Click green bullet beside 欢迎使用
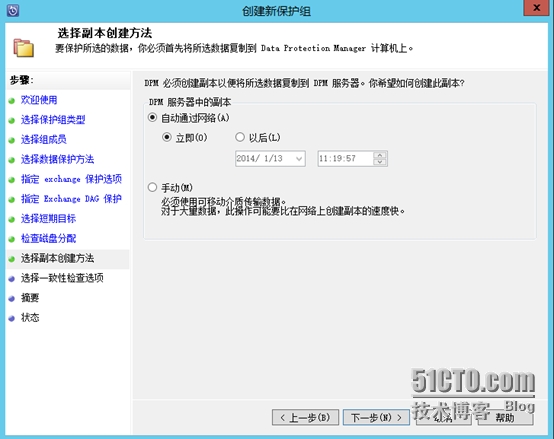Screen dimensions: 554x439 pyautogui.click(x=12, y=101)
